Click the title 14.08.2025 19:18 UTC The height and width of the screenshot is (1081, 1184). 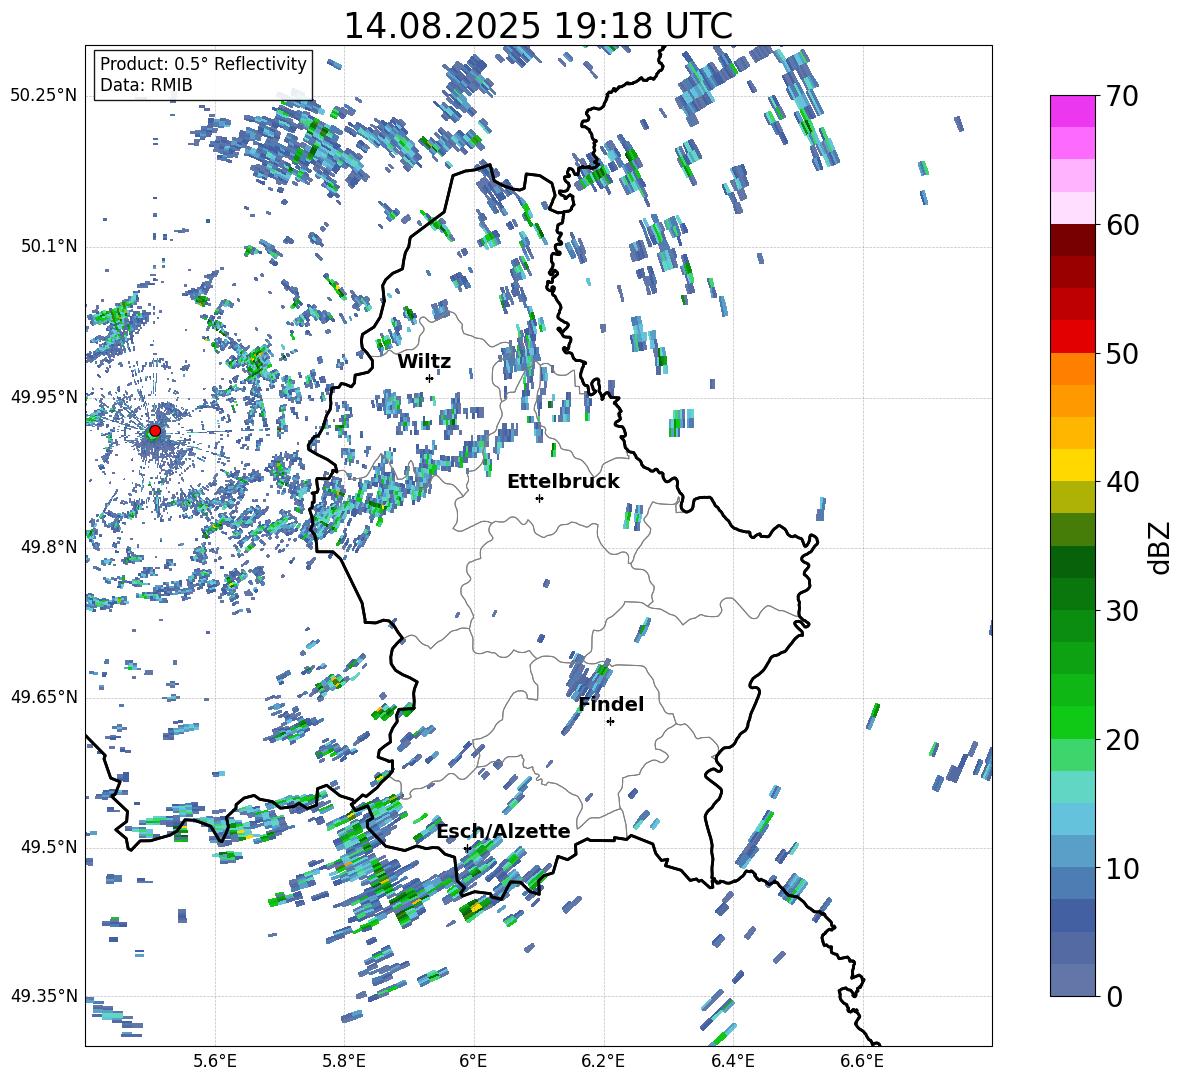coord(538,26)
